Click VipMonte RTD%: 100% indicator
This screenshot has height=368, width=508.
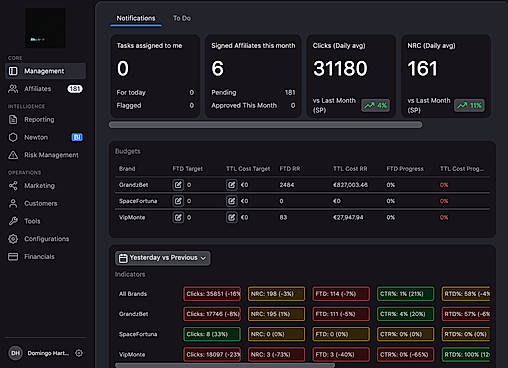[x=466, y=354]
